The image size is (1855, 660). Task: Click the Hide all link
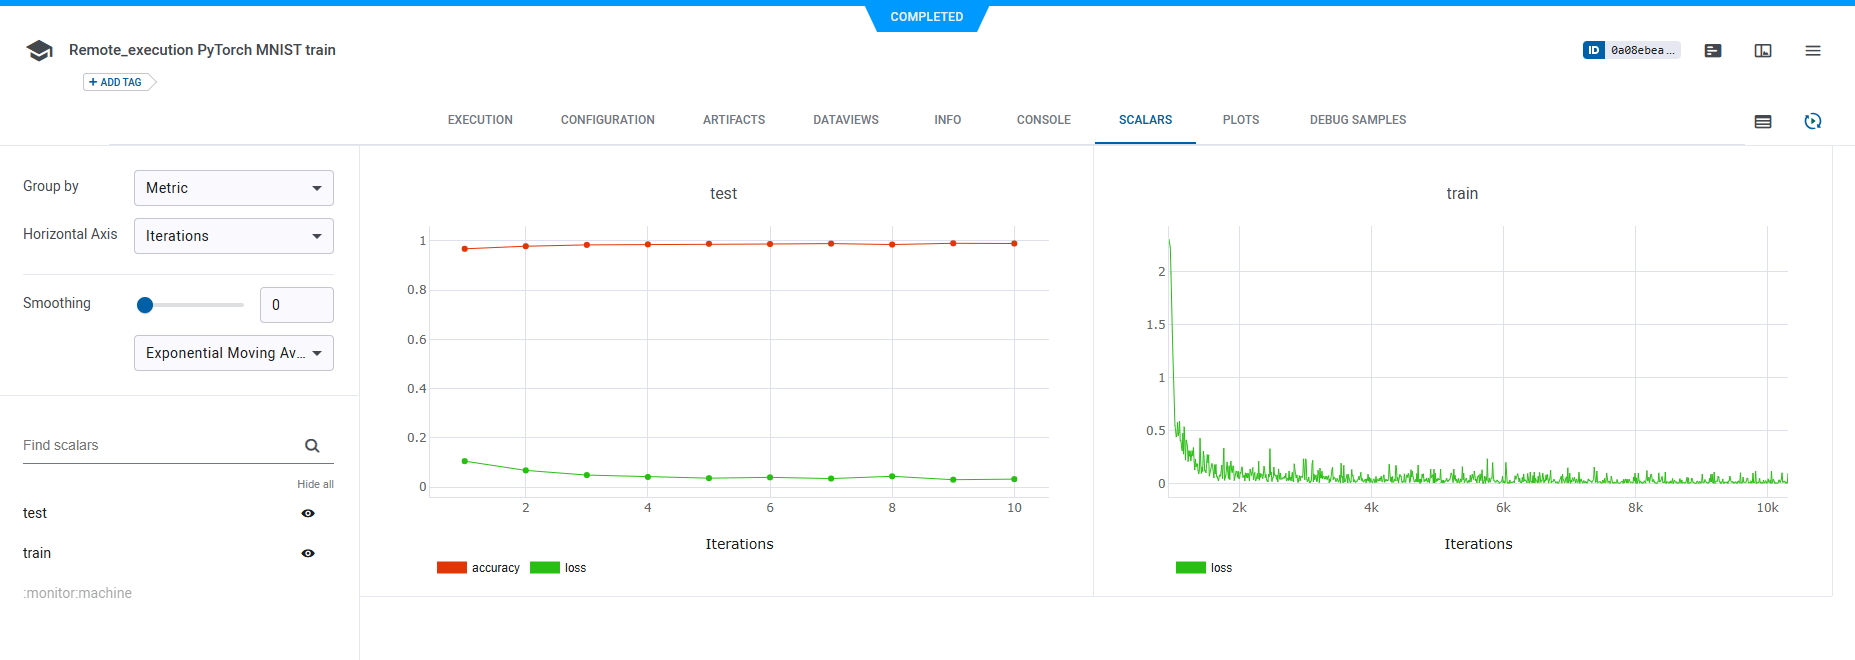click(315, 484)
